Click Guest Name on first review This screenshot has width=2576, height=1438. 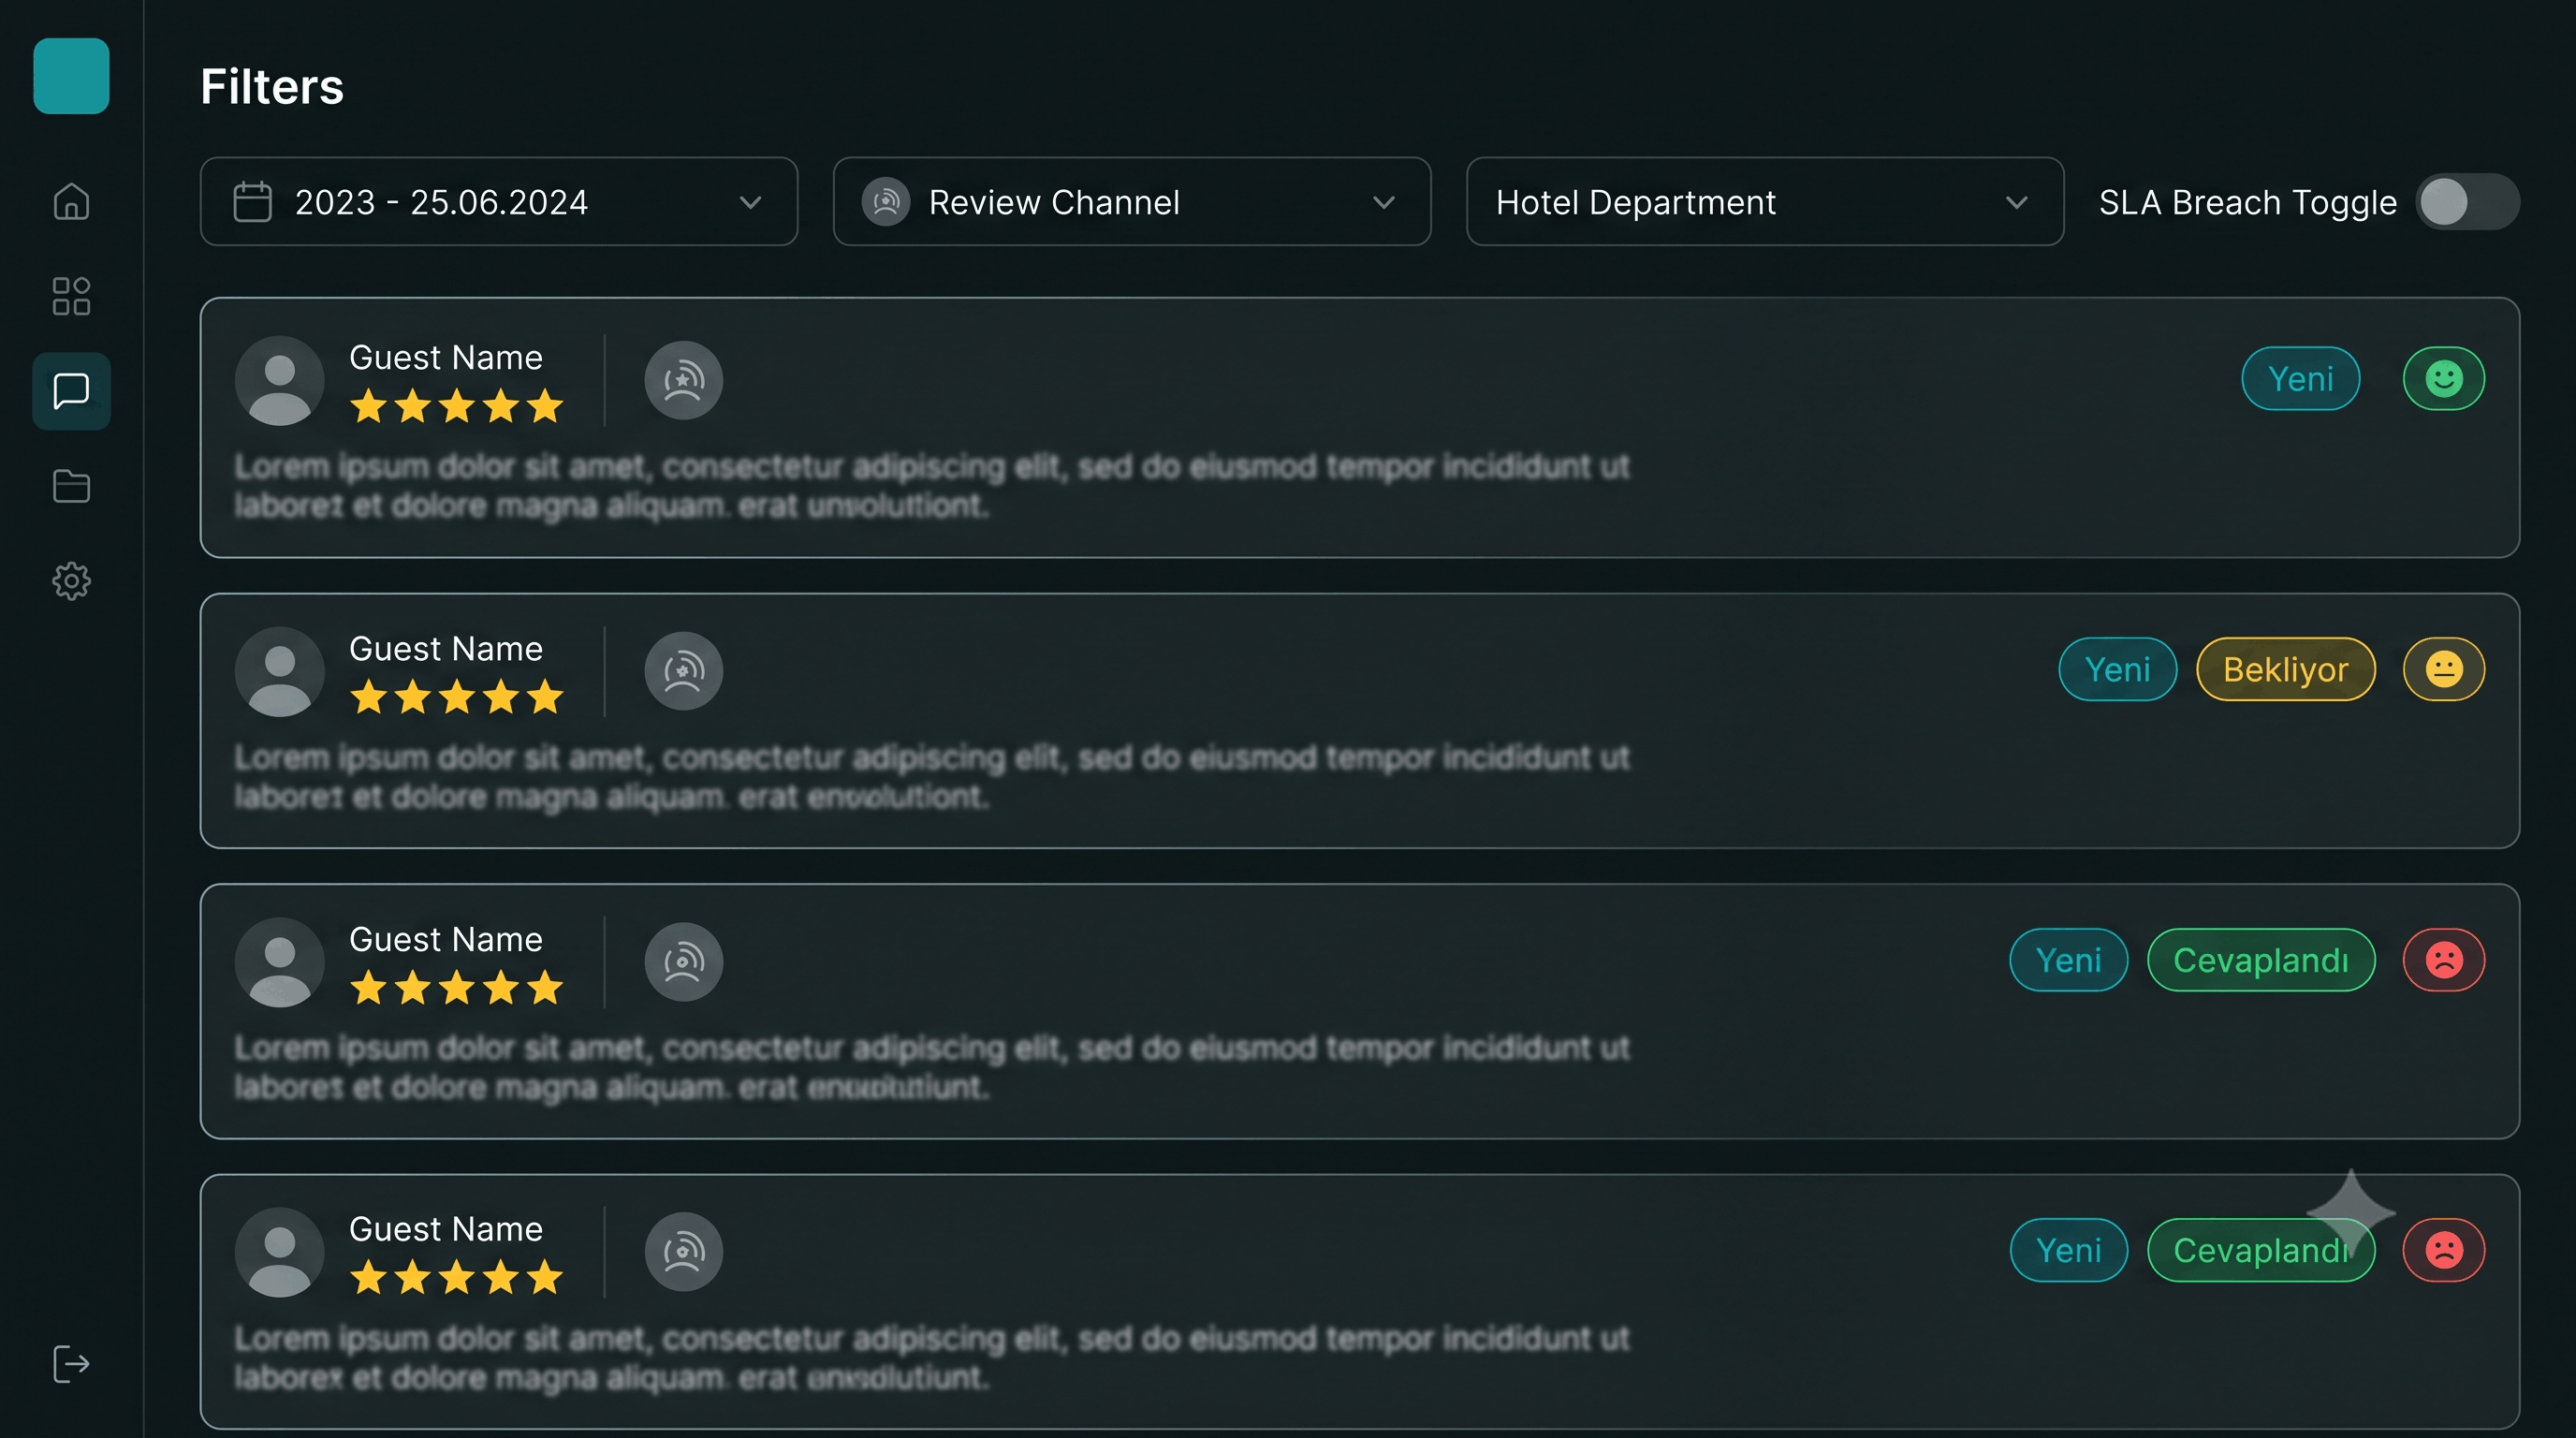pos(446,358)
